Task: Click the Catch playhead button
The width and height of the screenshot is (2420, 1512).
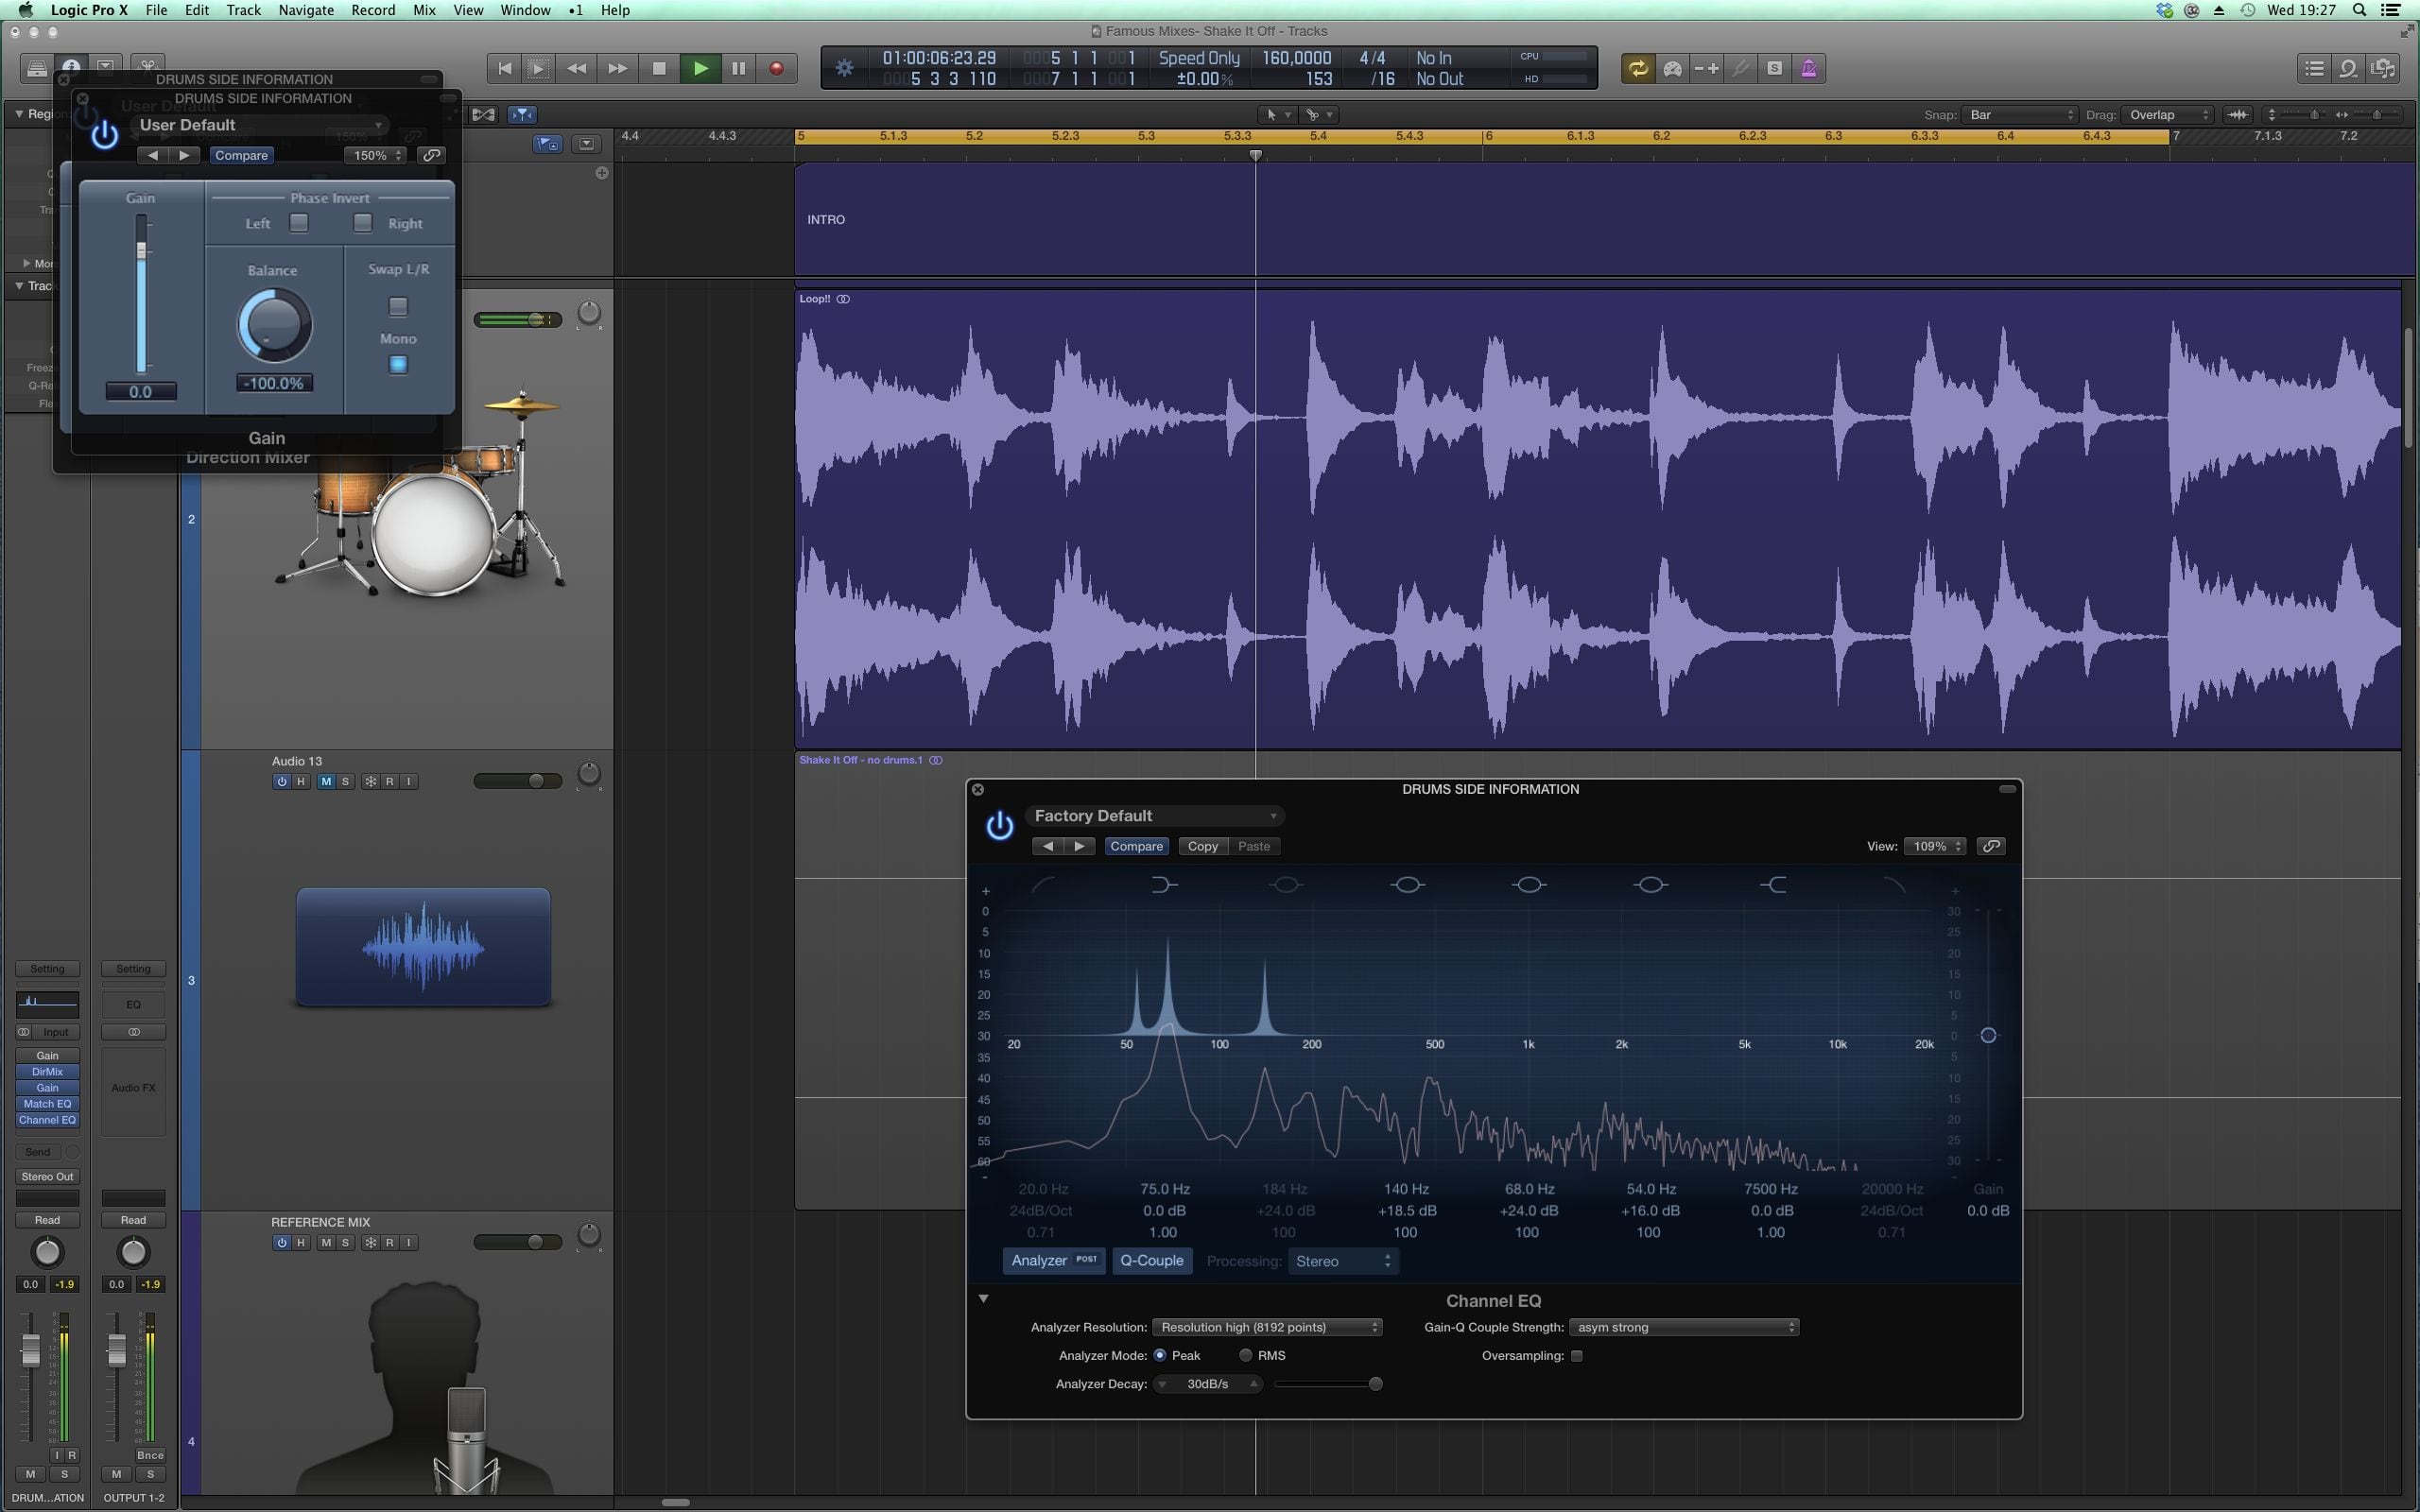Action: pos(522,114)
